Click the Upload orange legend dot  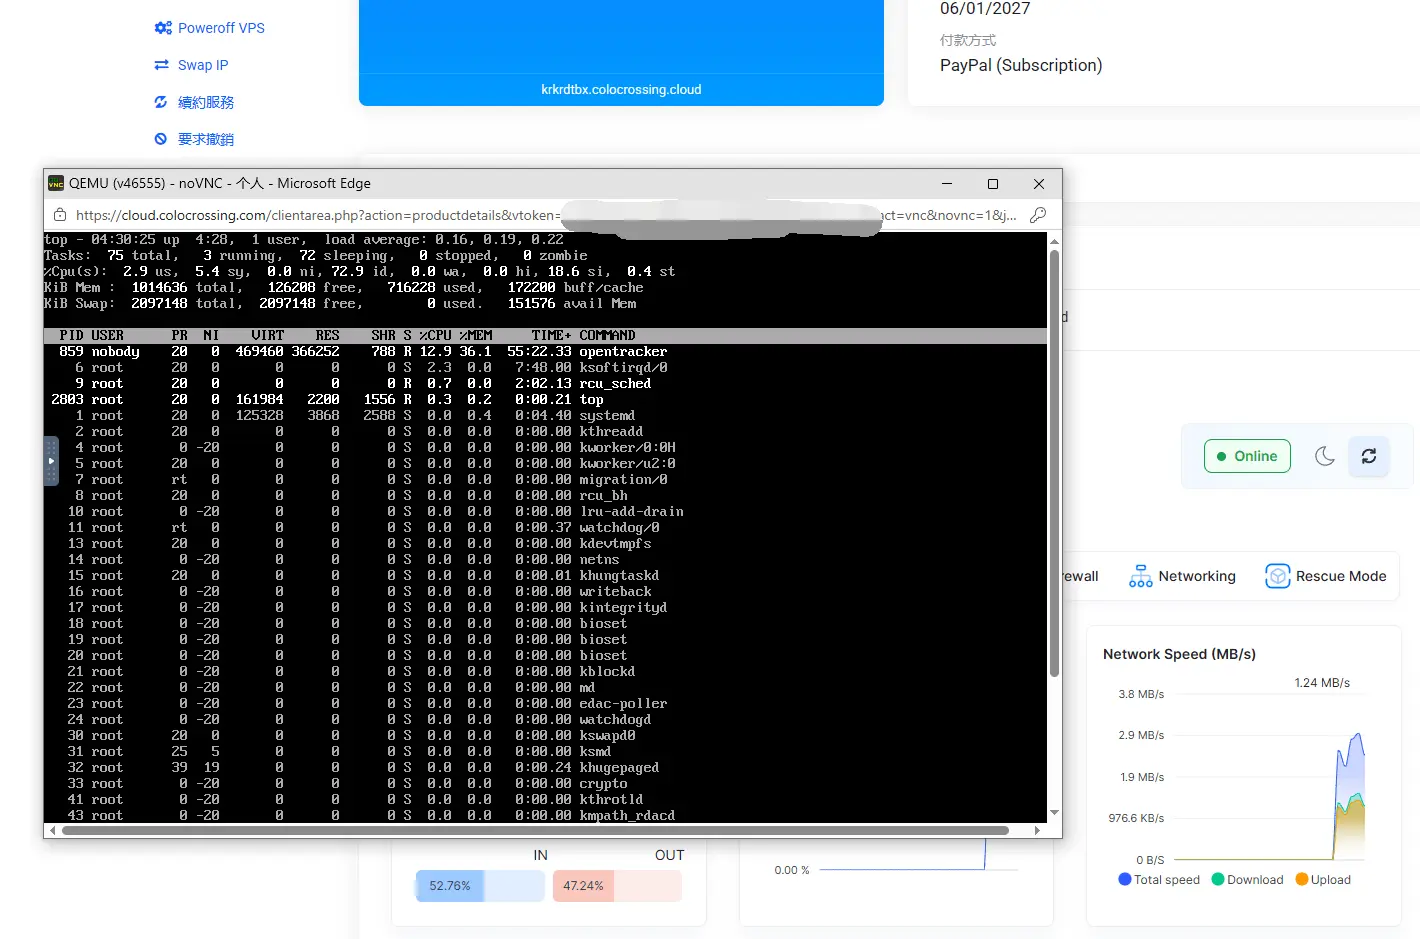(x=1301, y=879)
